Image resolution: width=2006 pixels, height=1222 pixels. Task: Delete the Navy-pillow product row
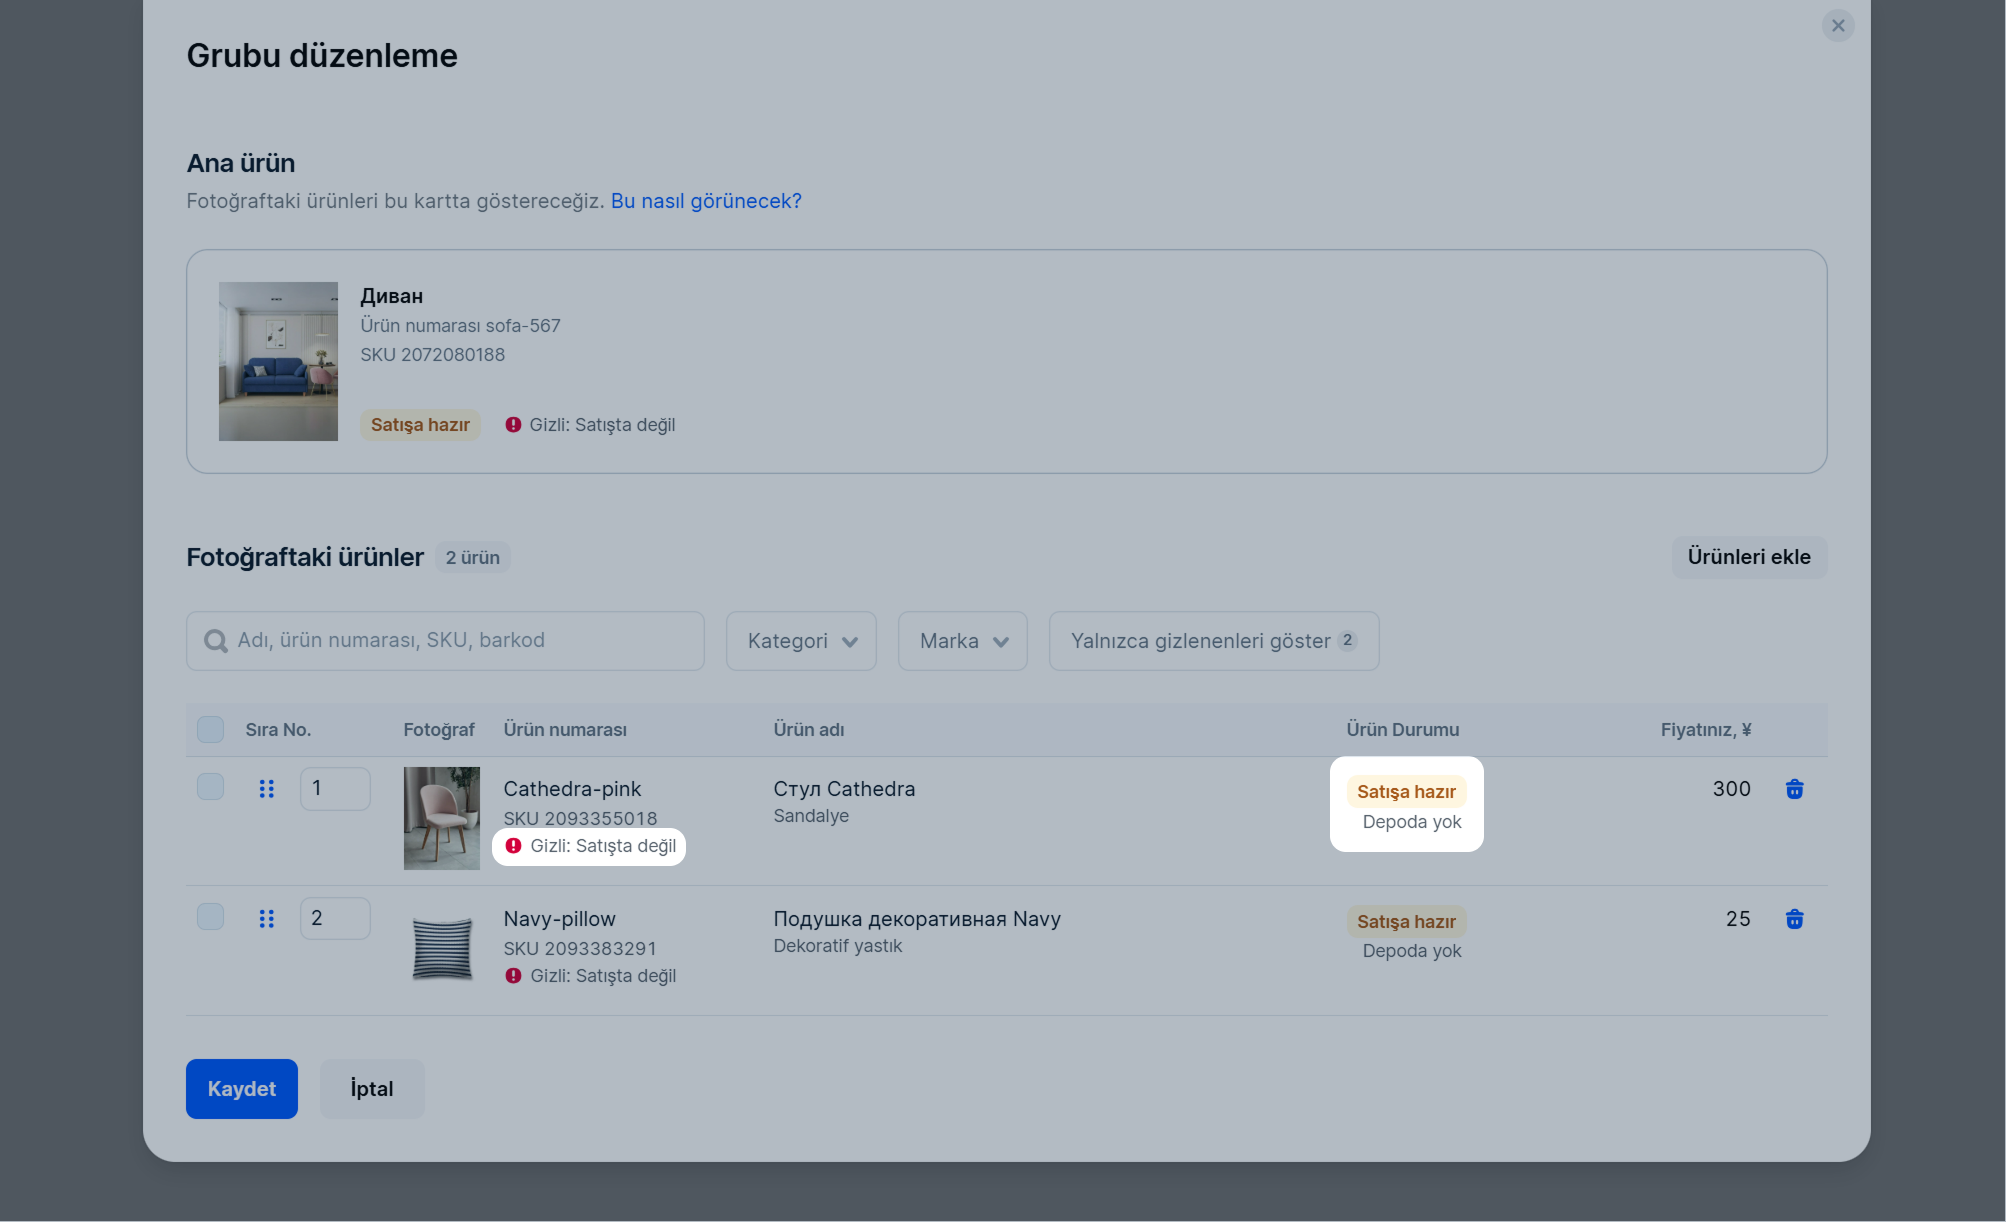coord(1794,919)
